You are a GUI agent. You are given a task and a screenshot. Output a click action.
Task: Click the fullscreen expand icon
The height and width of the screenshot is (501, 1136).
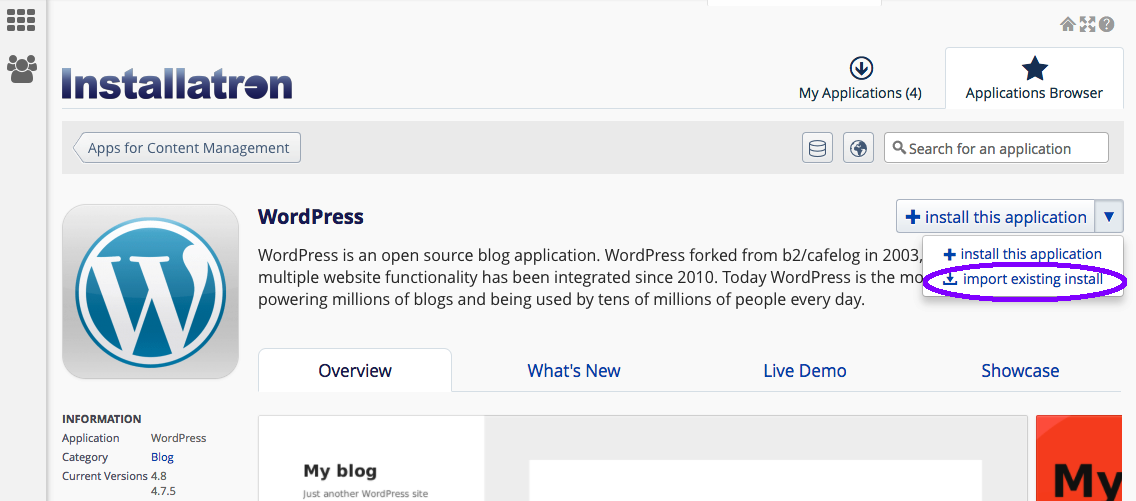(x=1087, y=25)
